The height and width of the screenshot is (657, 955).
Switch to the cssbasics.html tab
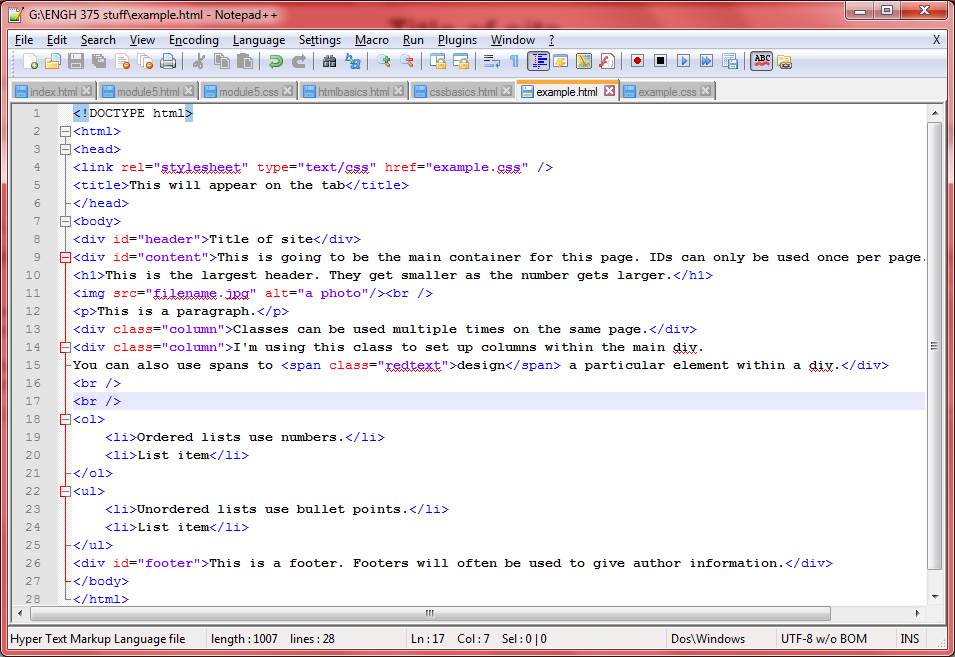(463, 91)
